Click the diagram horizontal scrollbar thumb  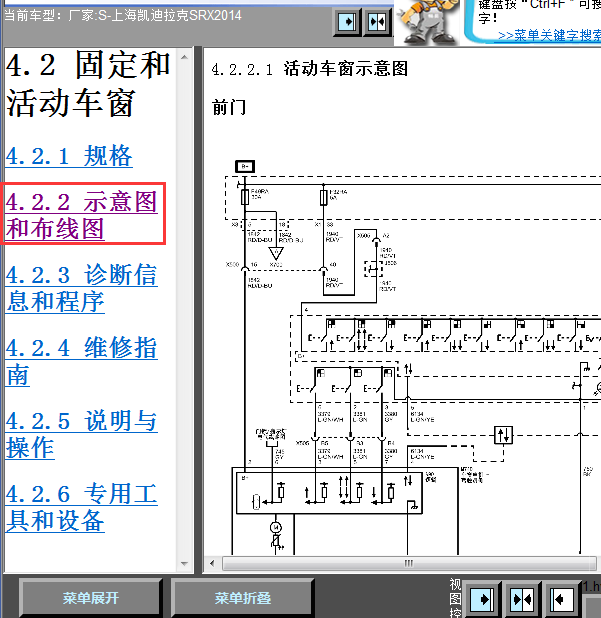click(x=409, y=563)
